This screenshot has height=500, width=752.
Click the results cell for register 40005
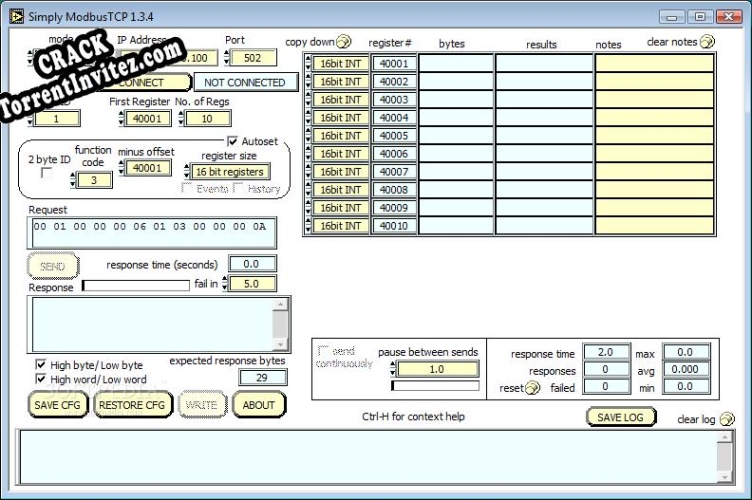point(544,136)
